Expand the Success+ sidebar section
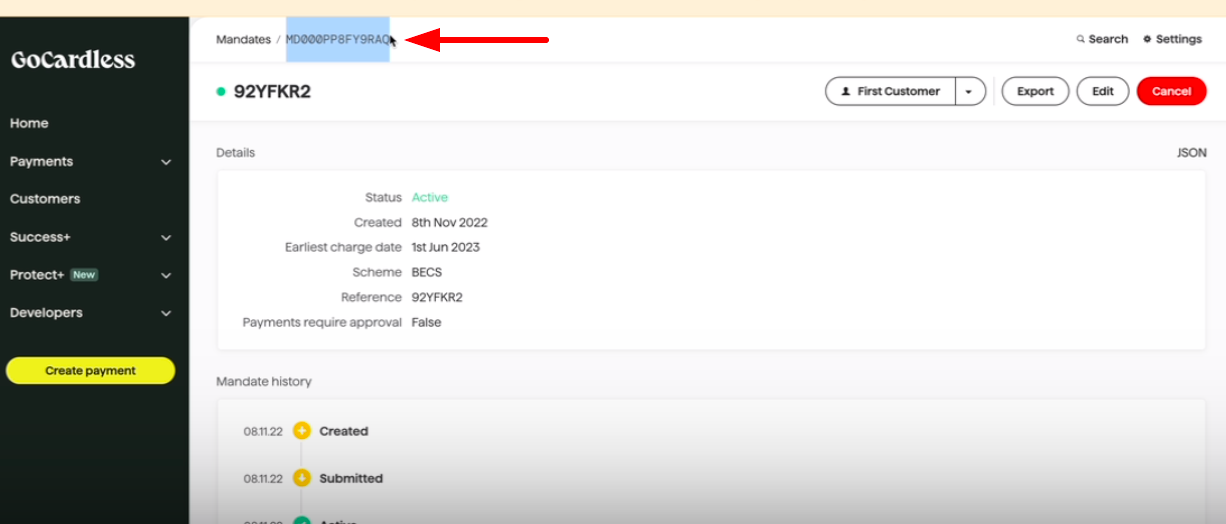This screenshot has width=1226, height=524. point(166,238)
